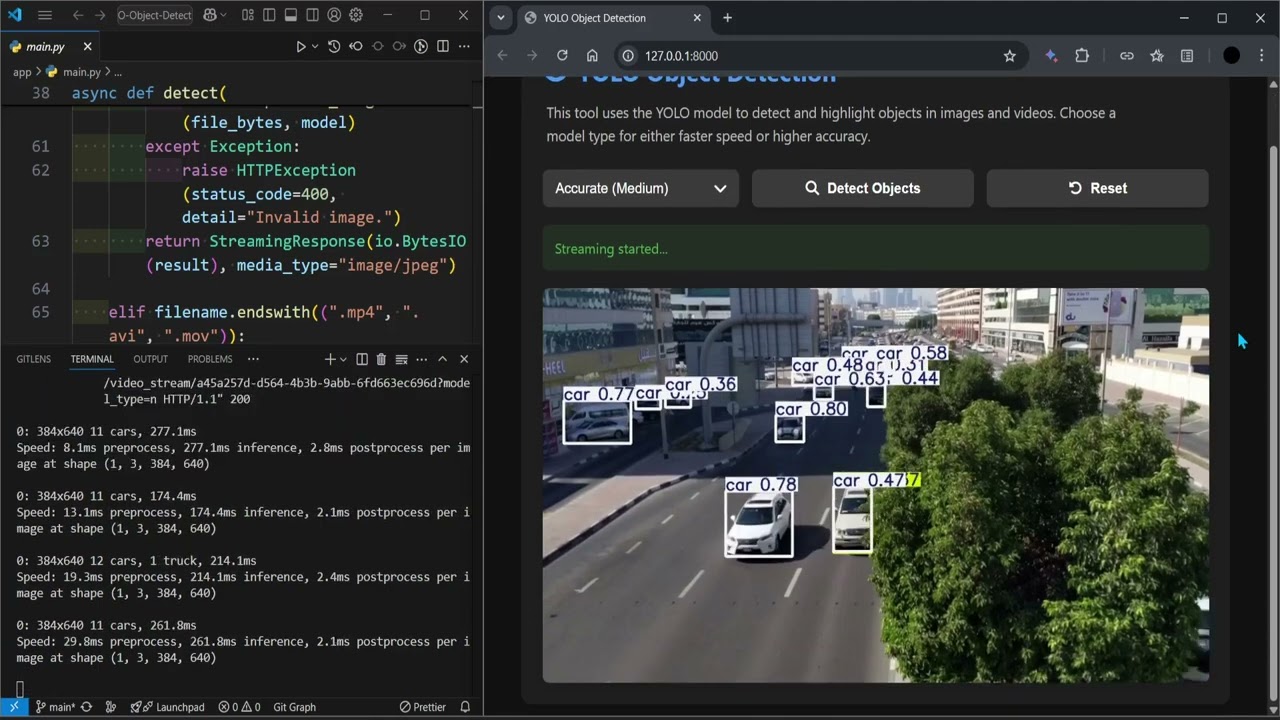The width and height of the screenshot is (1280, 720).
Task: Select the app breadcrumb
Action: (x=22, y=72)
